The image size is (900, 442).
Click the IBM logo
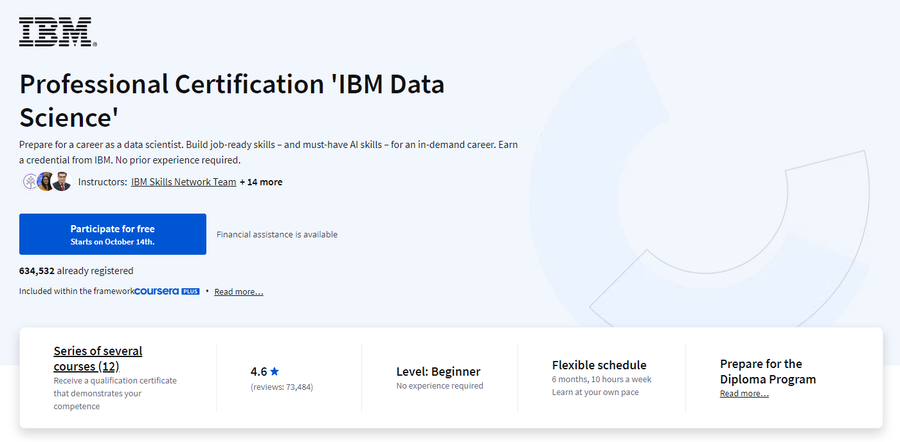tap(58, 32)
